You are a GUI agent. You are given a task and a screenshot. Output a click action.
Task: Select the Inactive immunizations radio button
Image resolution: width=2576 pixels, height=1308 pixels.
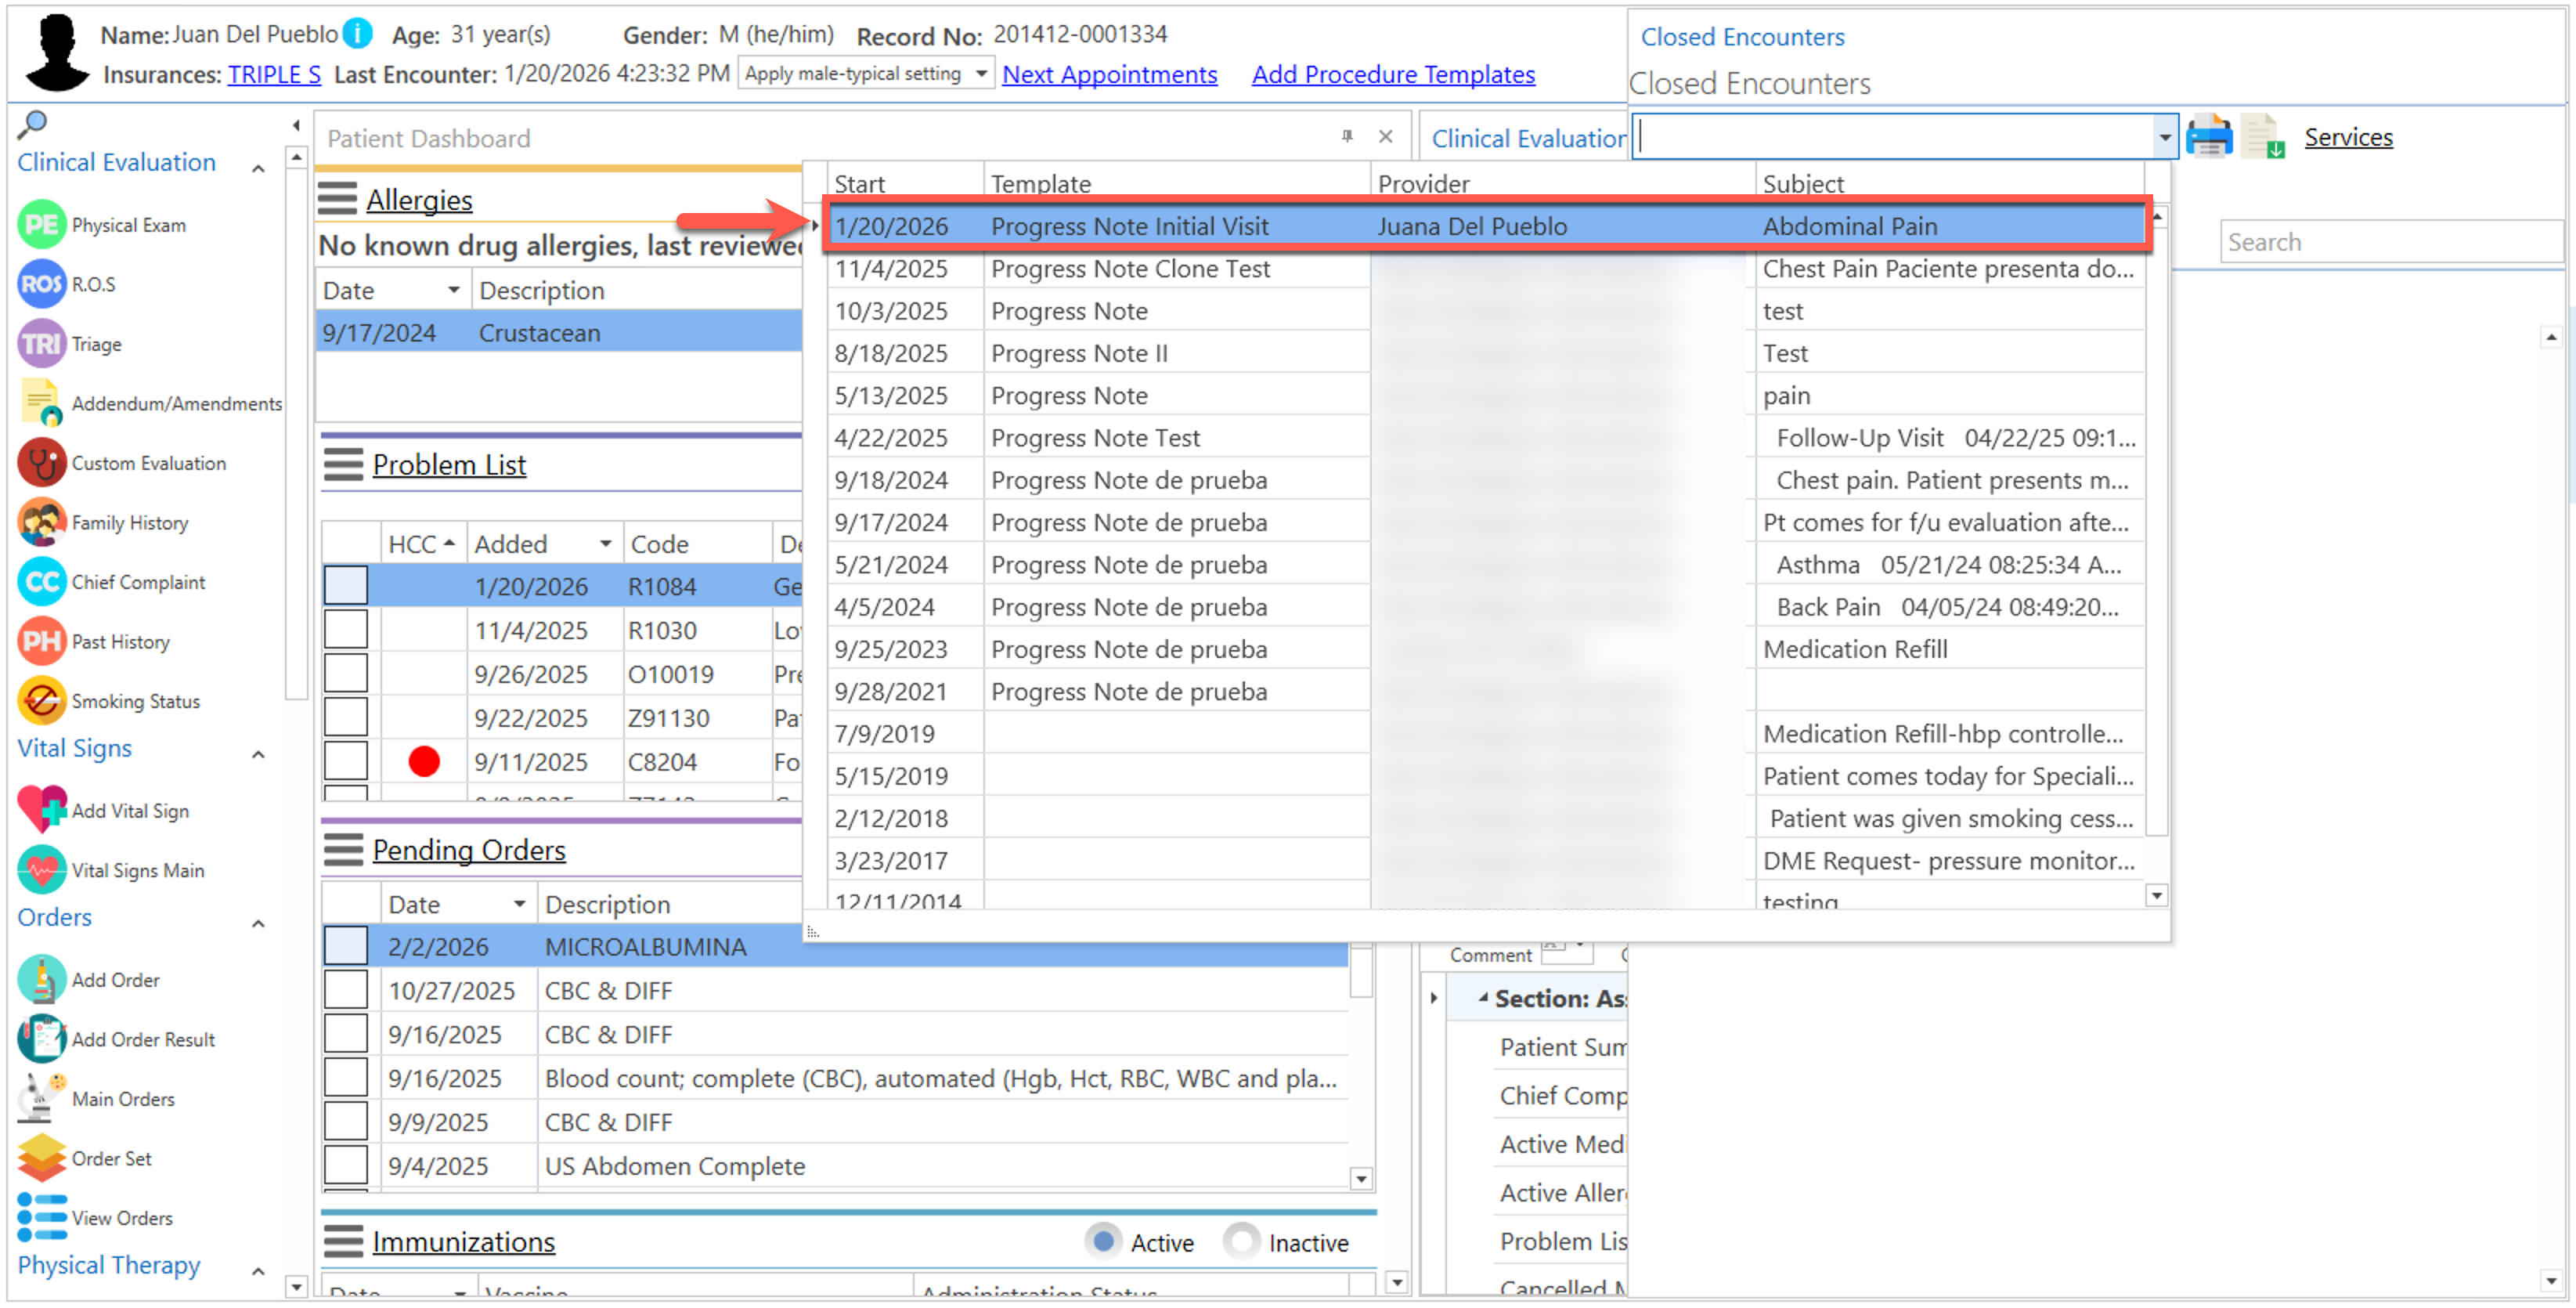pos(1241,1242)
